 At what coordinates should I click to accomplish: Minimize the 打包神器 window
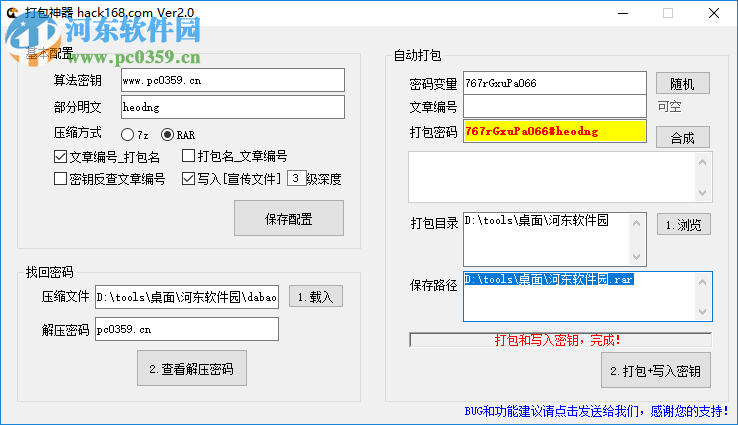pos(623,13)
